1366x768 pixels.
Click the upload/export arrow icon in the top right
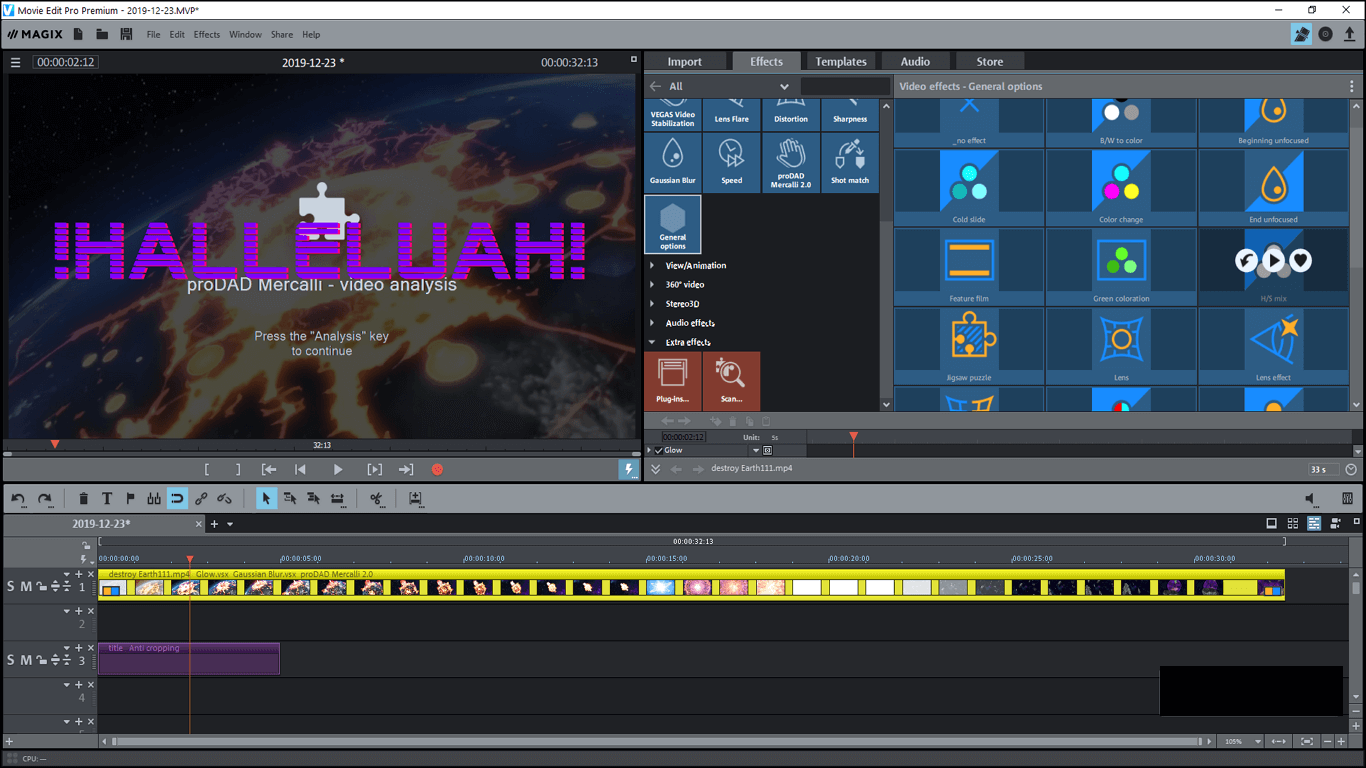point(1350,34)
